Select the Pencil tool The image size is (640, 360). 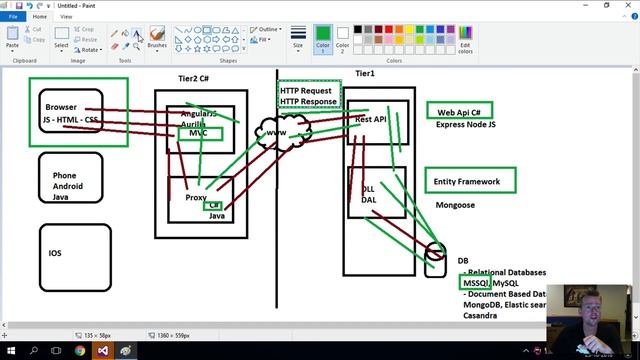click(x=114, y=33)
